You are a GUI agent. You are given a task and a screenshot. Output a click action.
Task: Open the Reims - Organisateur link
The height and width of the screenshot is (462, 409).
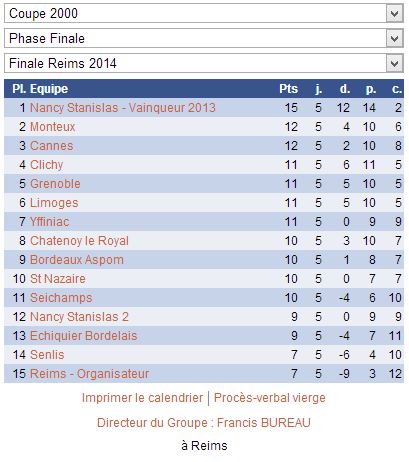[x=89, y=374]
